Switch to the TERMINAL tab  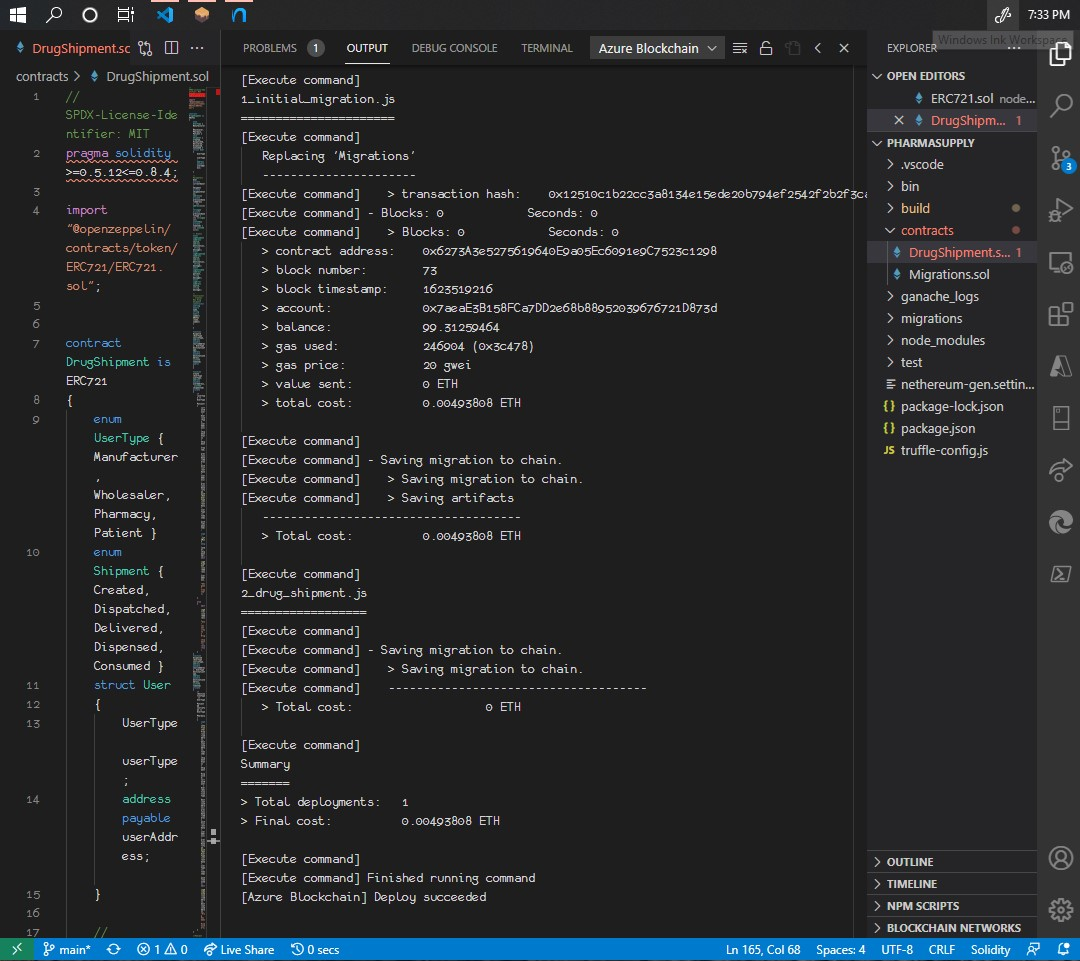pyautogui.click(x=547, y=48)
